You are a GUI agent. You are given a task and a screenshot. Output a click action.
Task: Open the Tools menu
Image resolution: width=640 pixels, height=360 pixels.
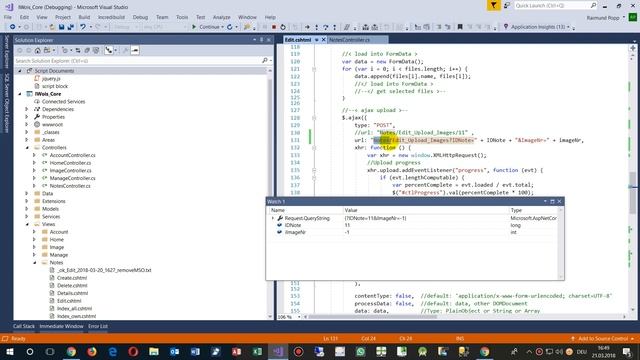(182, 17)
